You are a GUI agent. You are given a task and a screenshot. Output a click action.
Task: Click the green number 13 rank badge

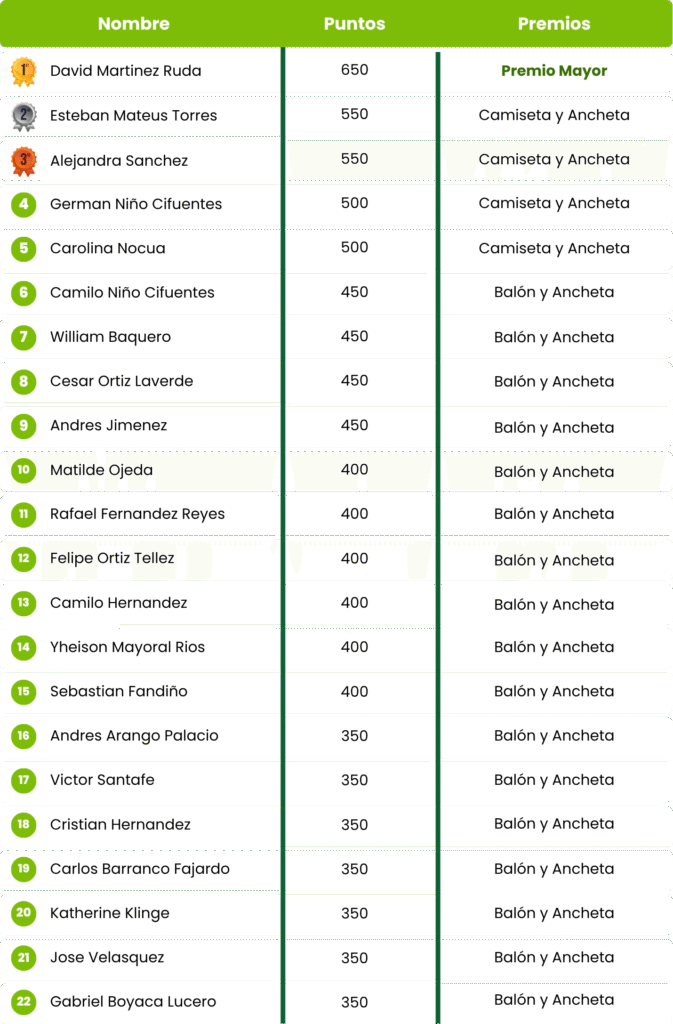(23, 603)
